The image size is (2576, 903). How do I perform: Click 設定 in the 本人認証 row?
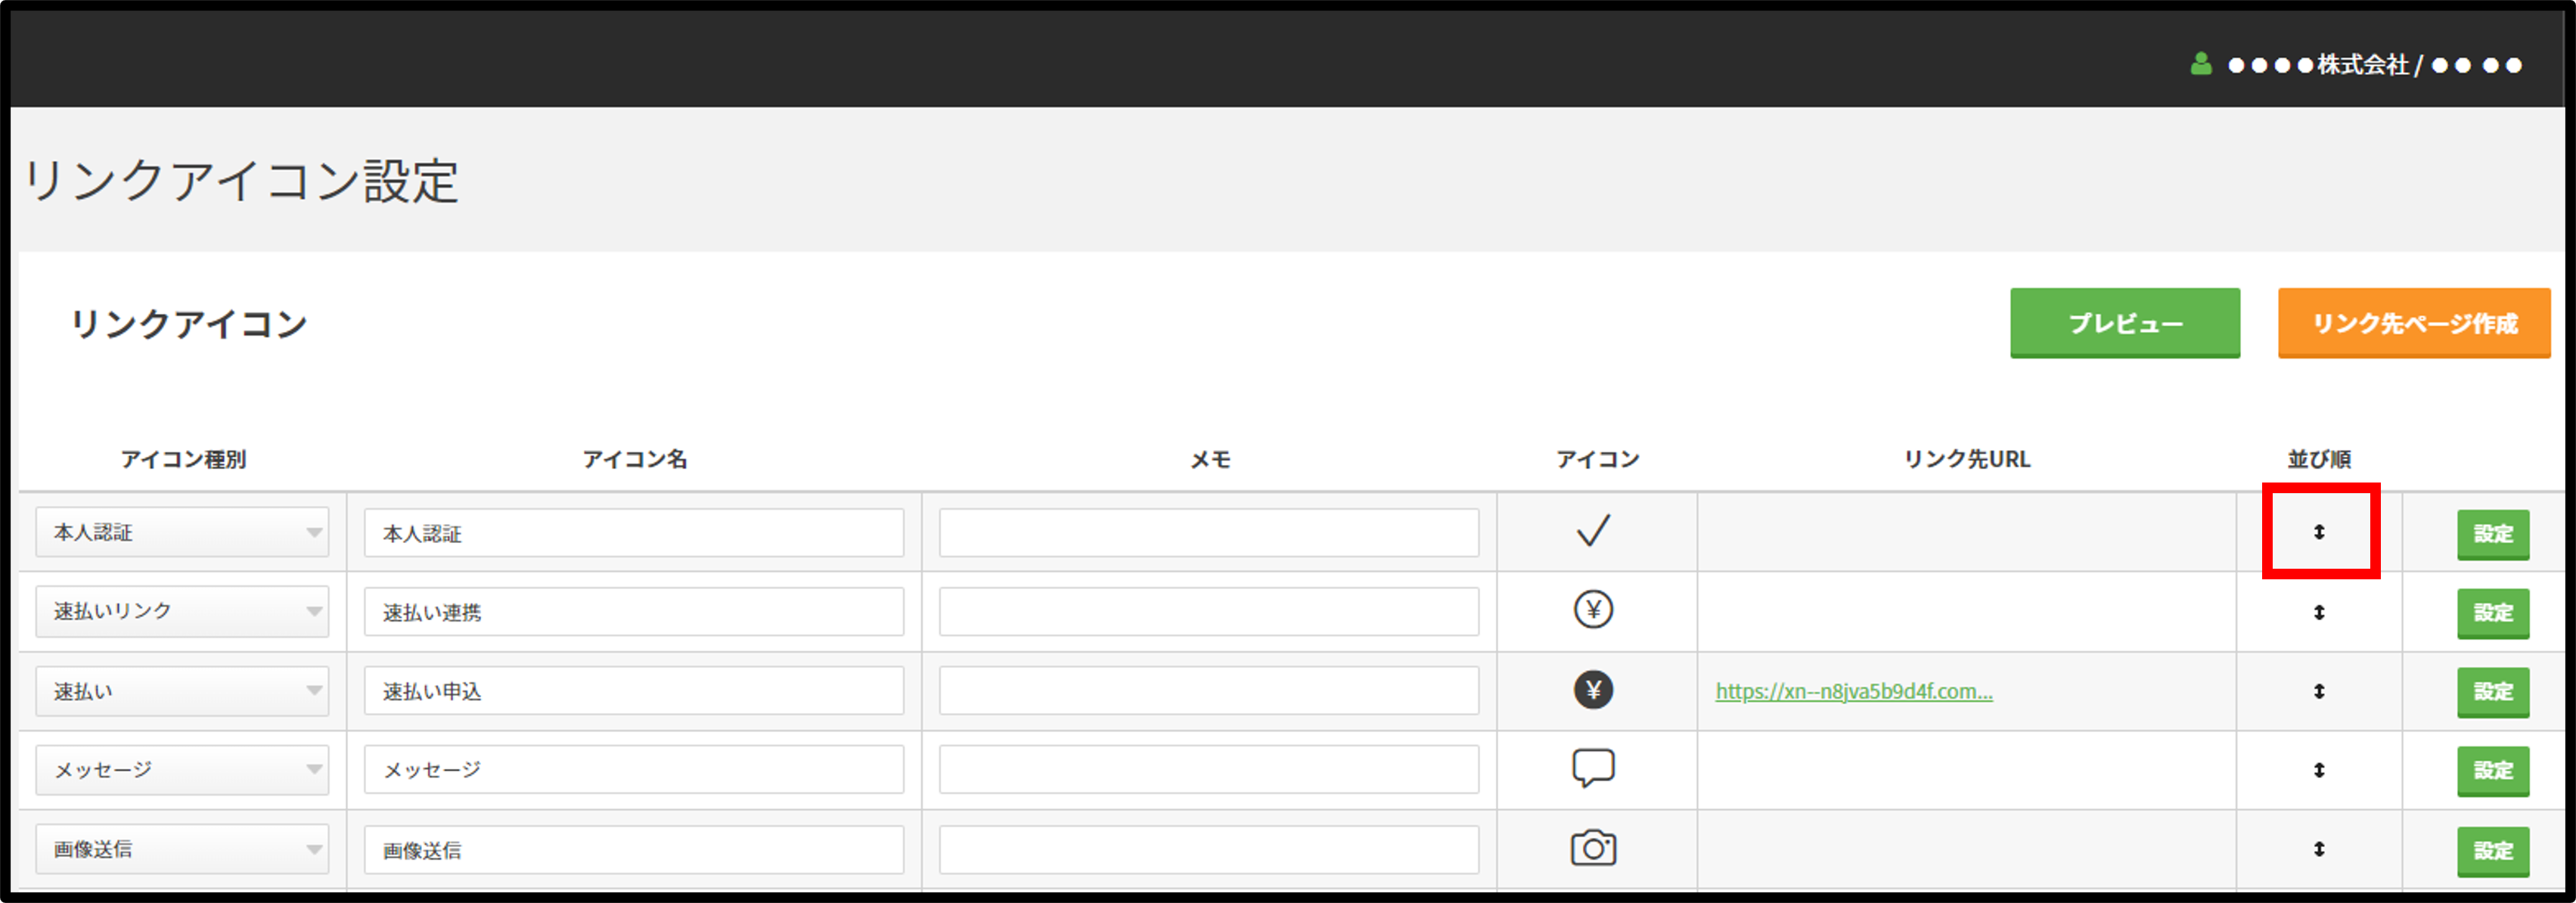click(2493, 535)
